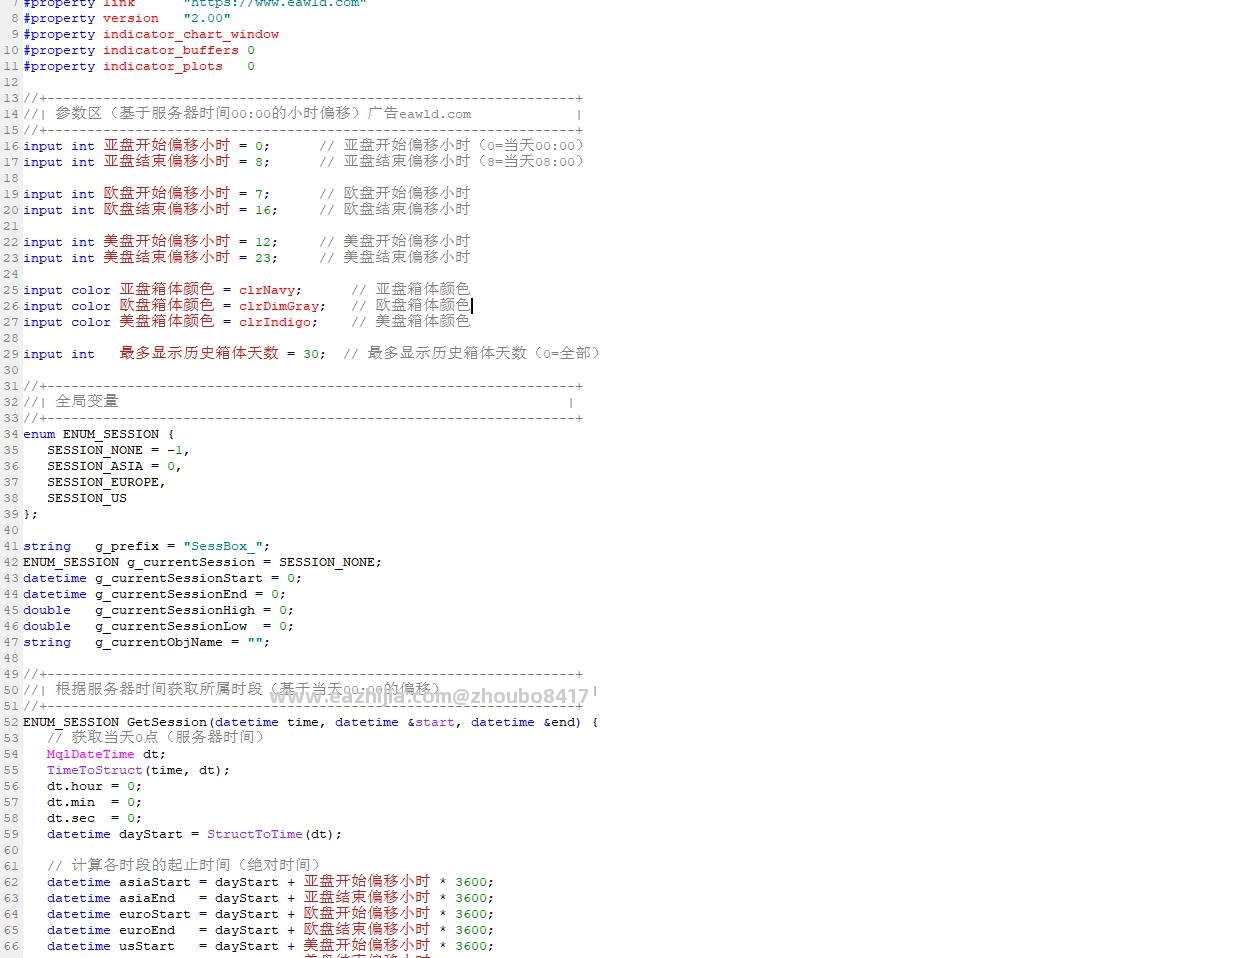Click g_currentSessionStart variable declaration

(x=179, y=578)
